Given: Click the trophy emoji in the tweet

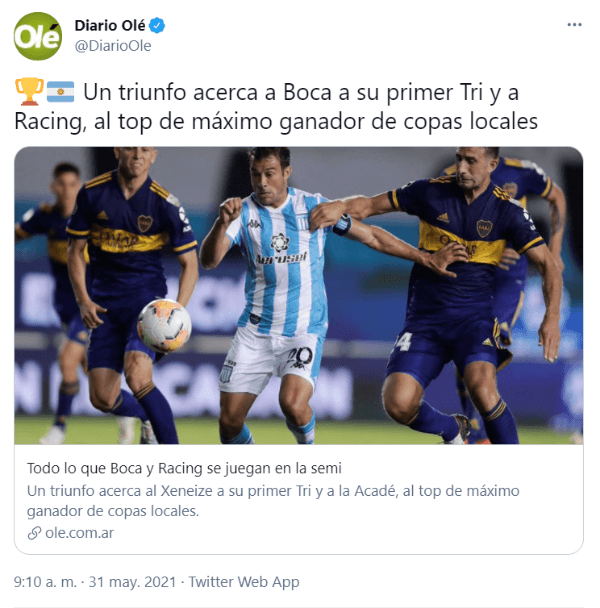Looking at the screenshot, I should [x=29, y=92].
